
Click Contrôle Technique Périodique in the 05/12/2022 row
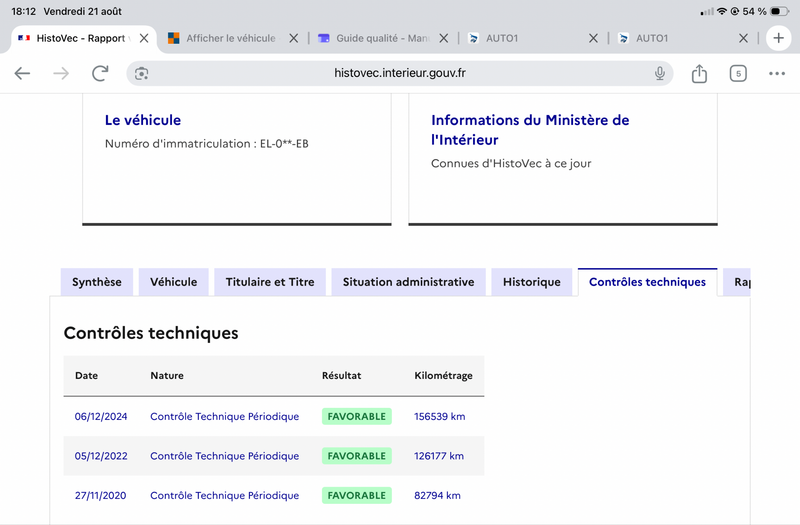tap(224, 456)
